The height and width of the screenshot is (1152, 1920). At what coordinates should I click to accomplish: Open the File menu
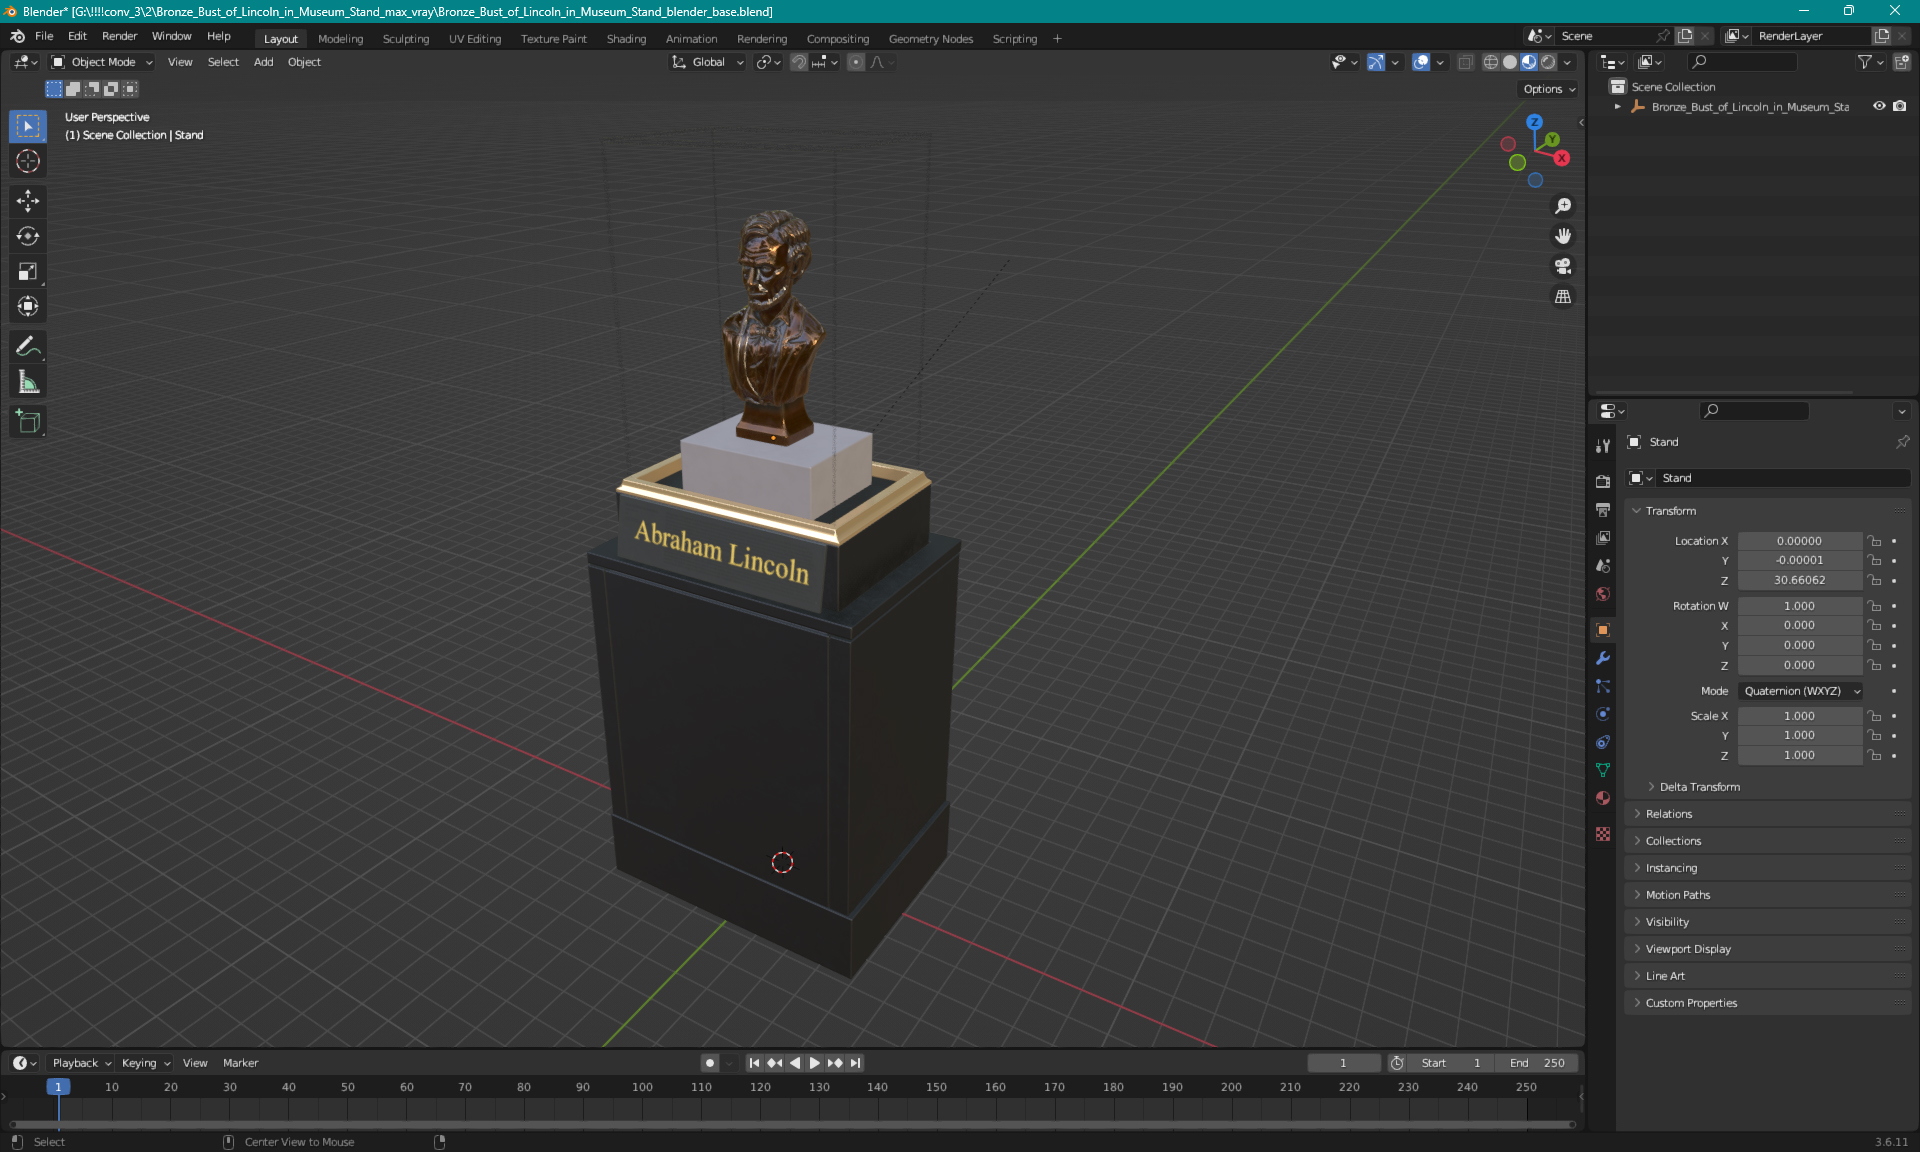pos(44,36)
